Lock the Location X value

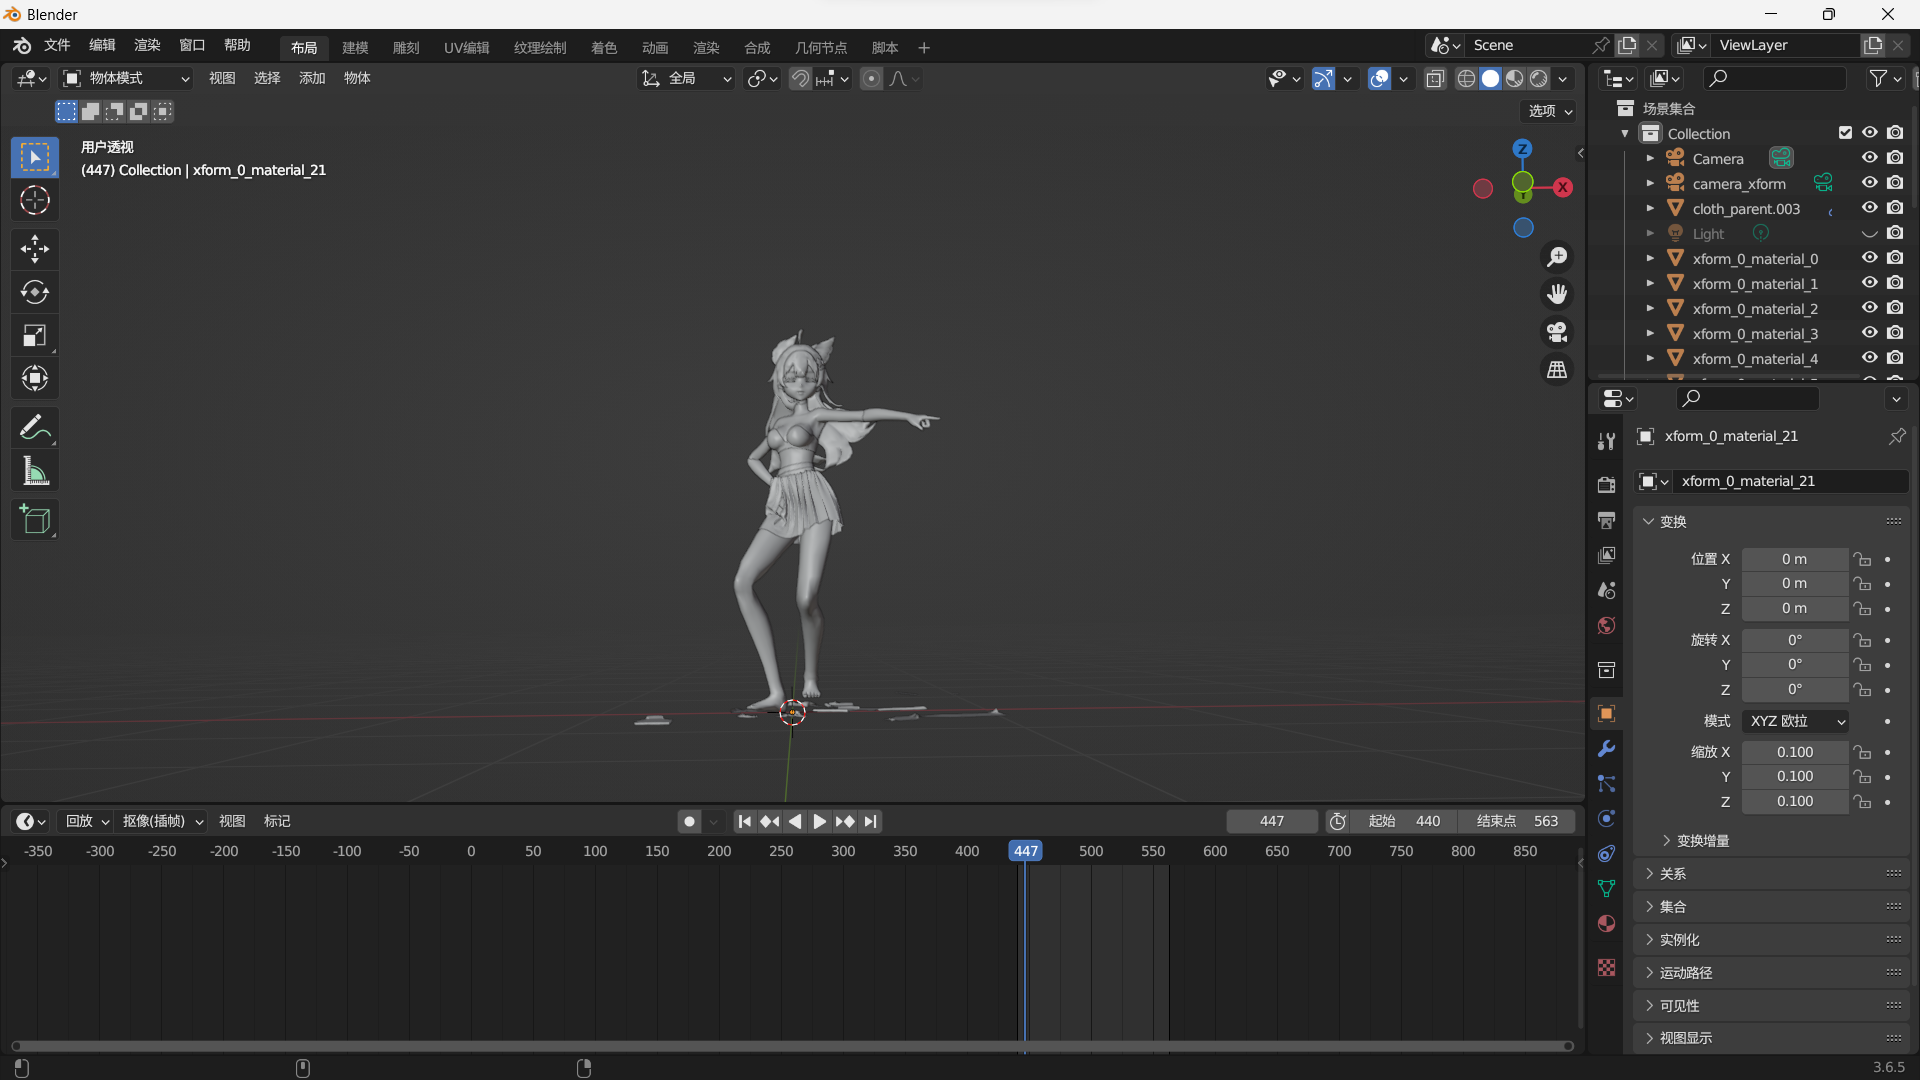click(1861, 559)
